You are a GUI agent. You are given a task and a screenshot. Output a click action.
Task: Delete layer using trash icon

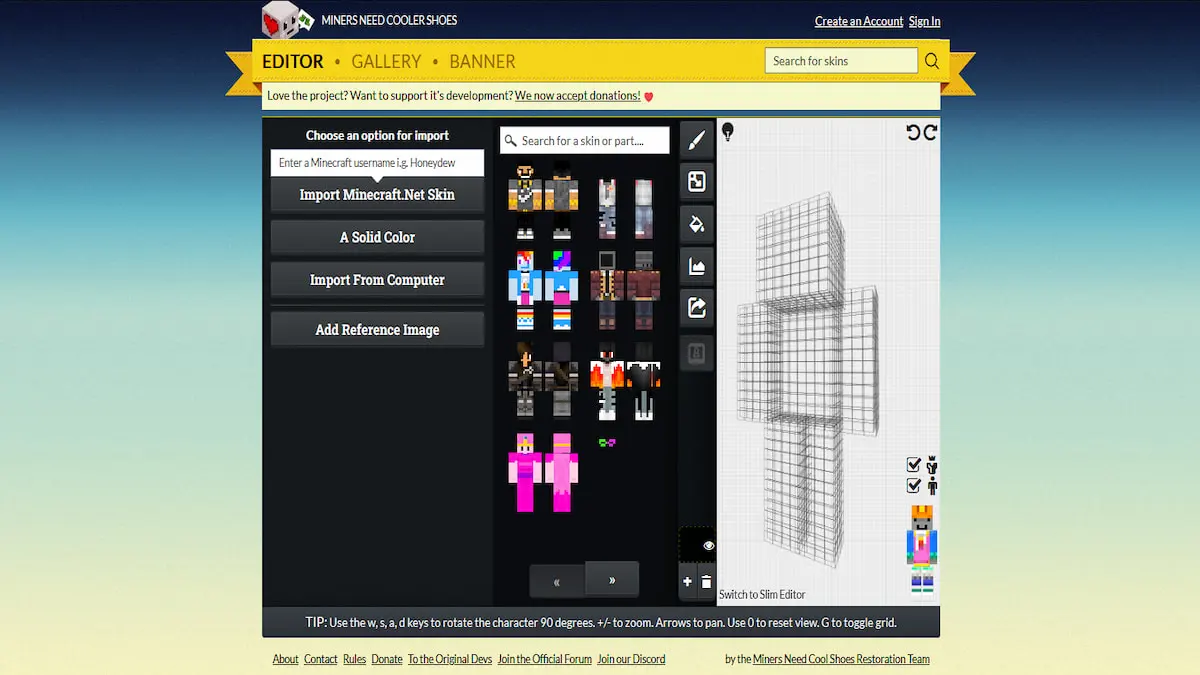click(706, 582)
